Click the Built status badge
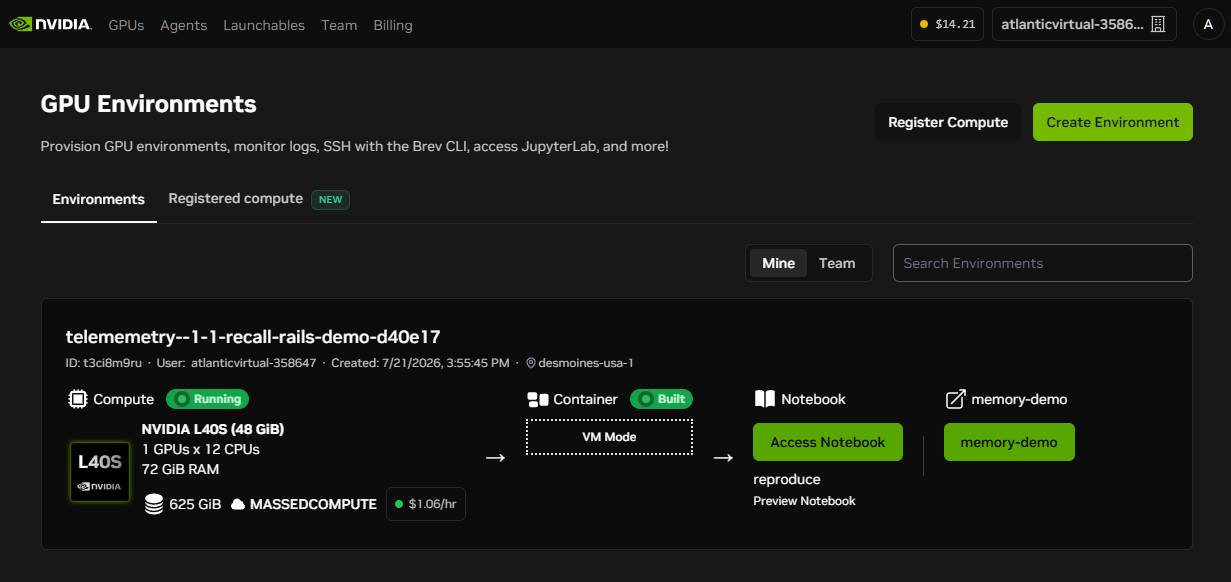1231x582 pixels. (661, 399)
